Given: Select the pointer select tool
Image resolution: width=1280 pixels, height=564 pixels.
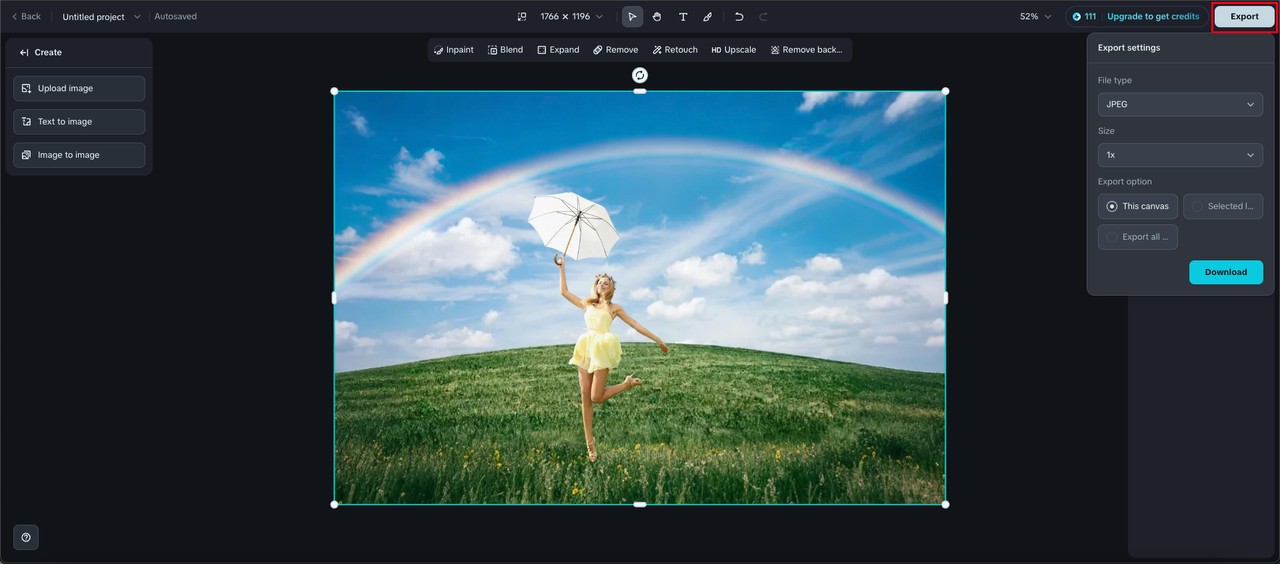Looking at the screenshot, I should [x=632, y=17].
